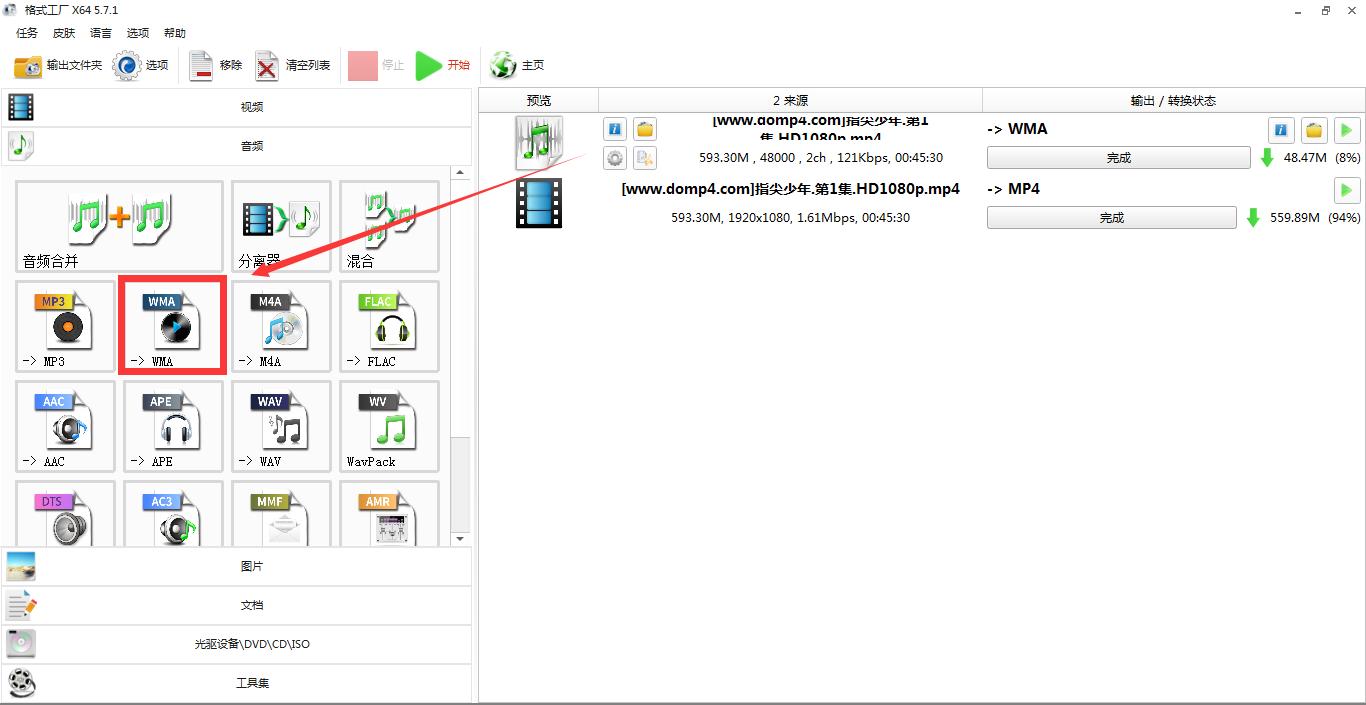Click the -> WMA output label
This screenshot has height=705, width=1366.
click(1017, 129)
